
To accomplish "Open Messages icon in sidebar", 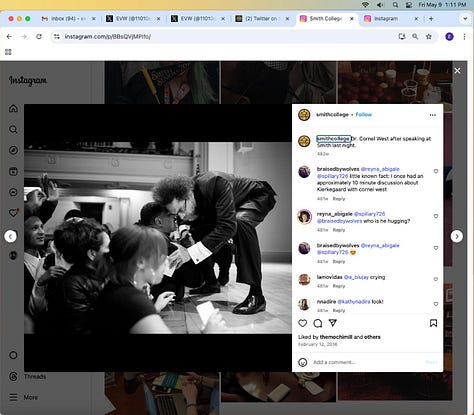I will coord(13,192).
